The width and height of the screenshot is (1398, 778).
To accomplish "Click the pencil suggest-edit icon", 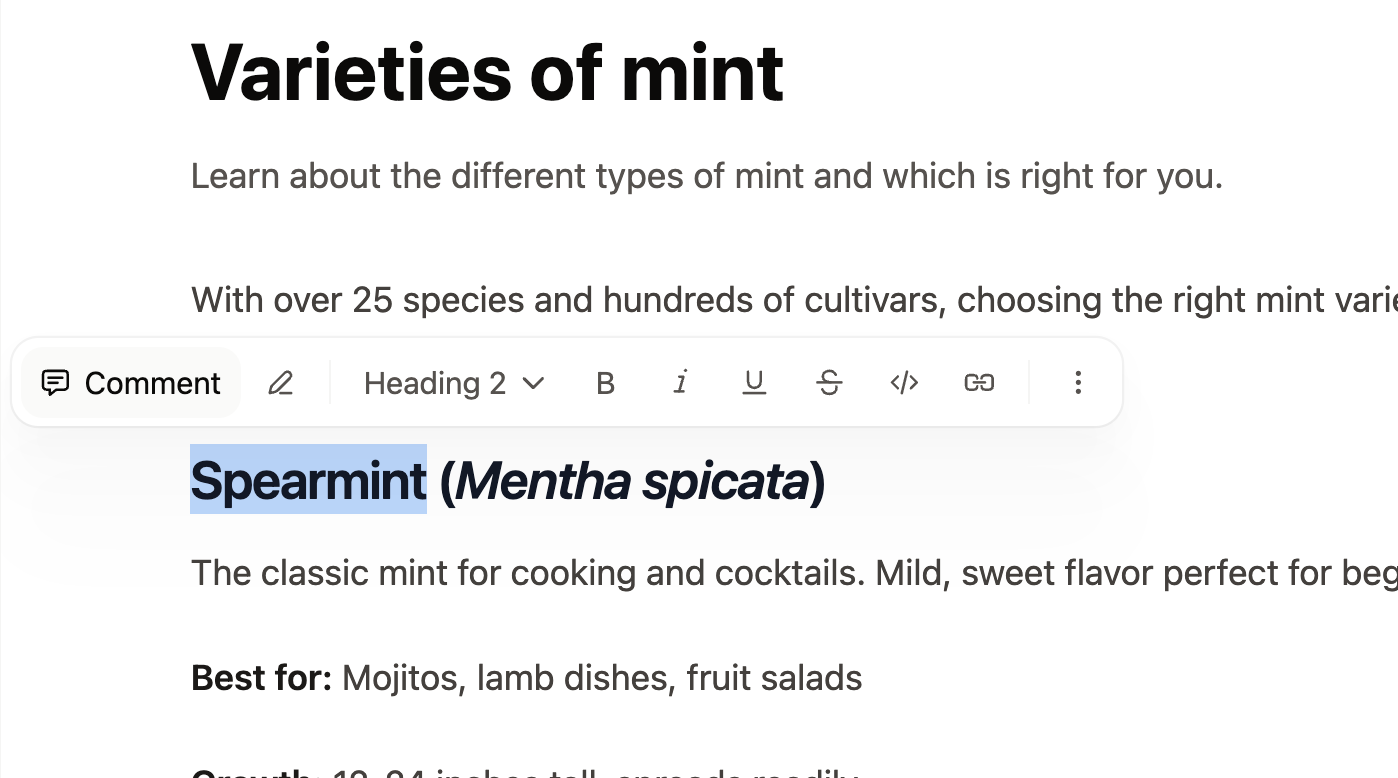I will [280, 382].
